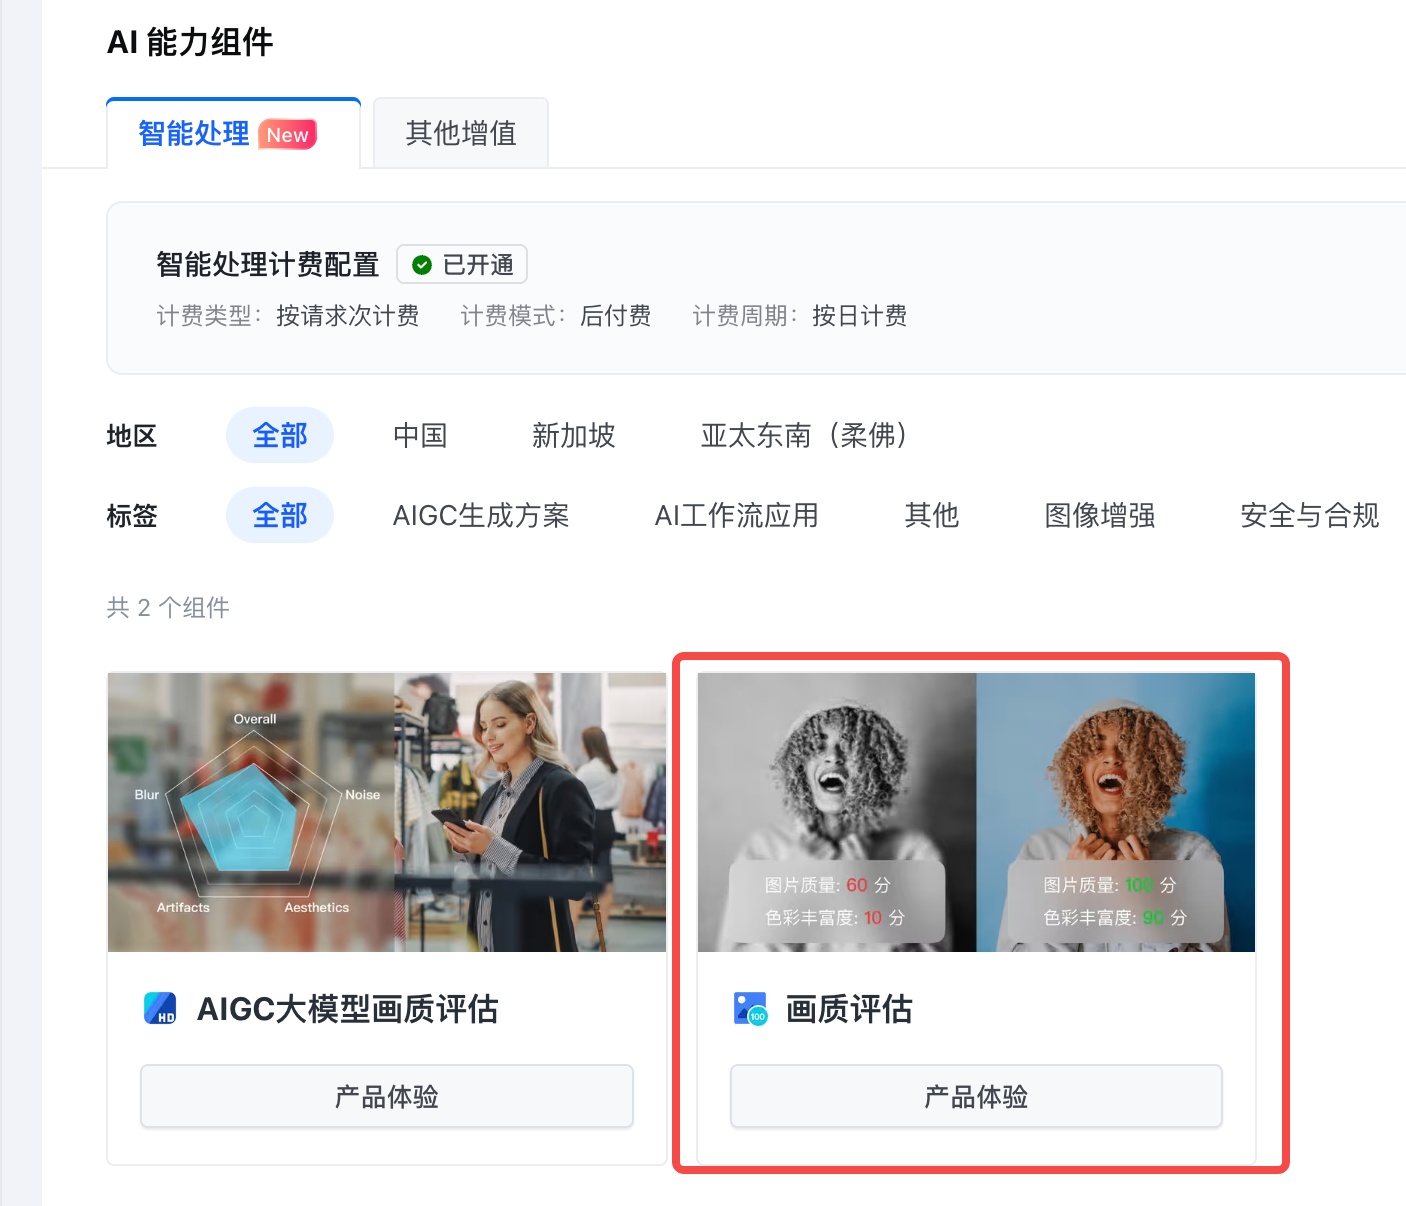The height and width of the screenshot is (1206, 1406).
Task: Open the AIGC大模型画质评估 preview image
Action: [387, 812]
